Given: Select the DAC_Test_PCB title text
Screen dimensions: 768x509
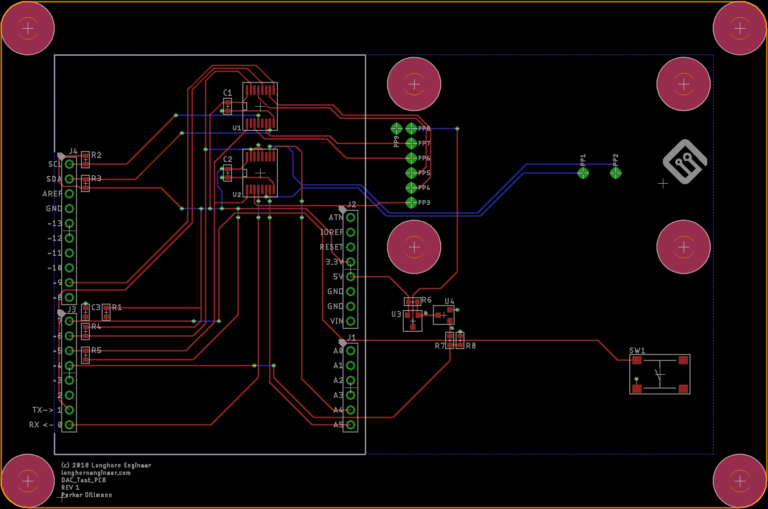Looking at the screenshot, I should click(84, 480).
